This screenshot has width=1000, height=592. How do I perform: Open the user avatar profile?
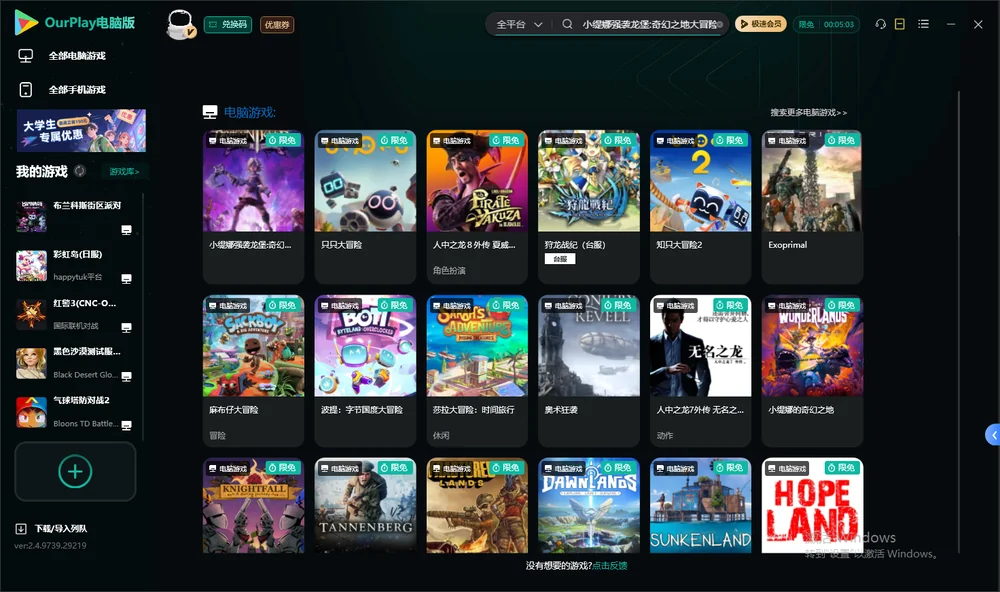180,24
